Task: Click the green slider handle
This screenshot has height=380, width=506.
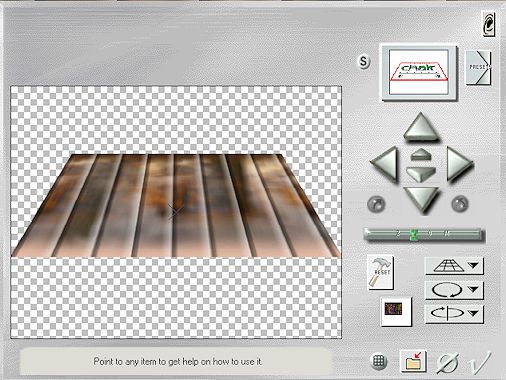Action: pyautogui.click(x=414, y=235)
